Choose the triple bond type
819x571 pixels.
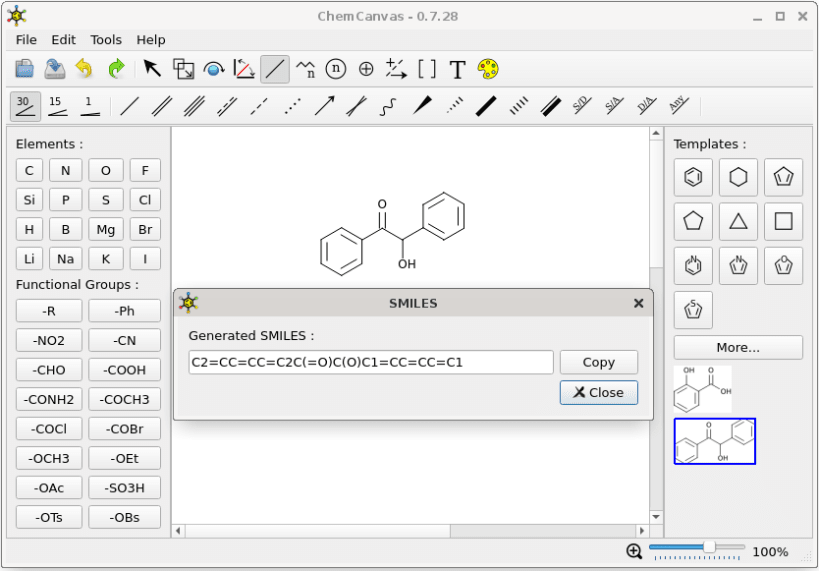pyautogui.click(x=194, y=106)
